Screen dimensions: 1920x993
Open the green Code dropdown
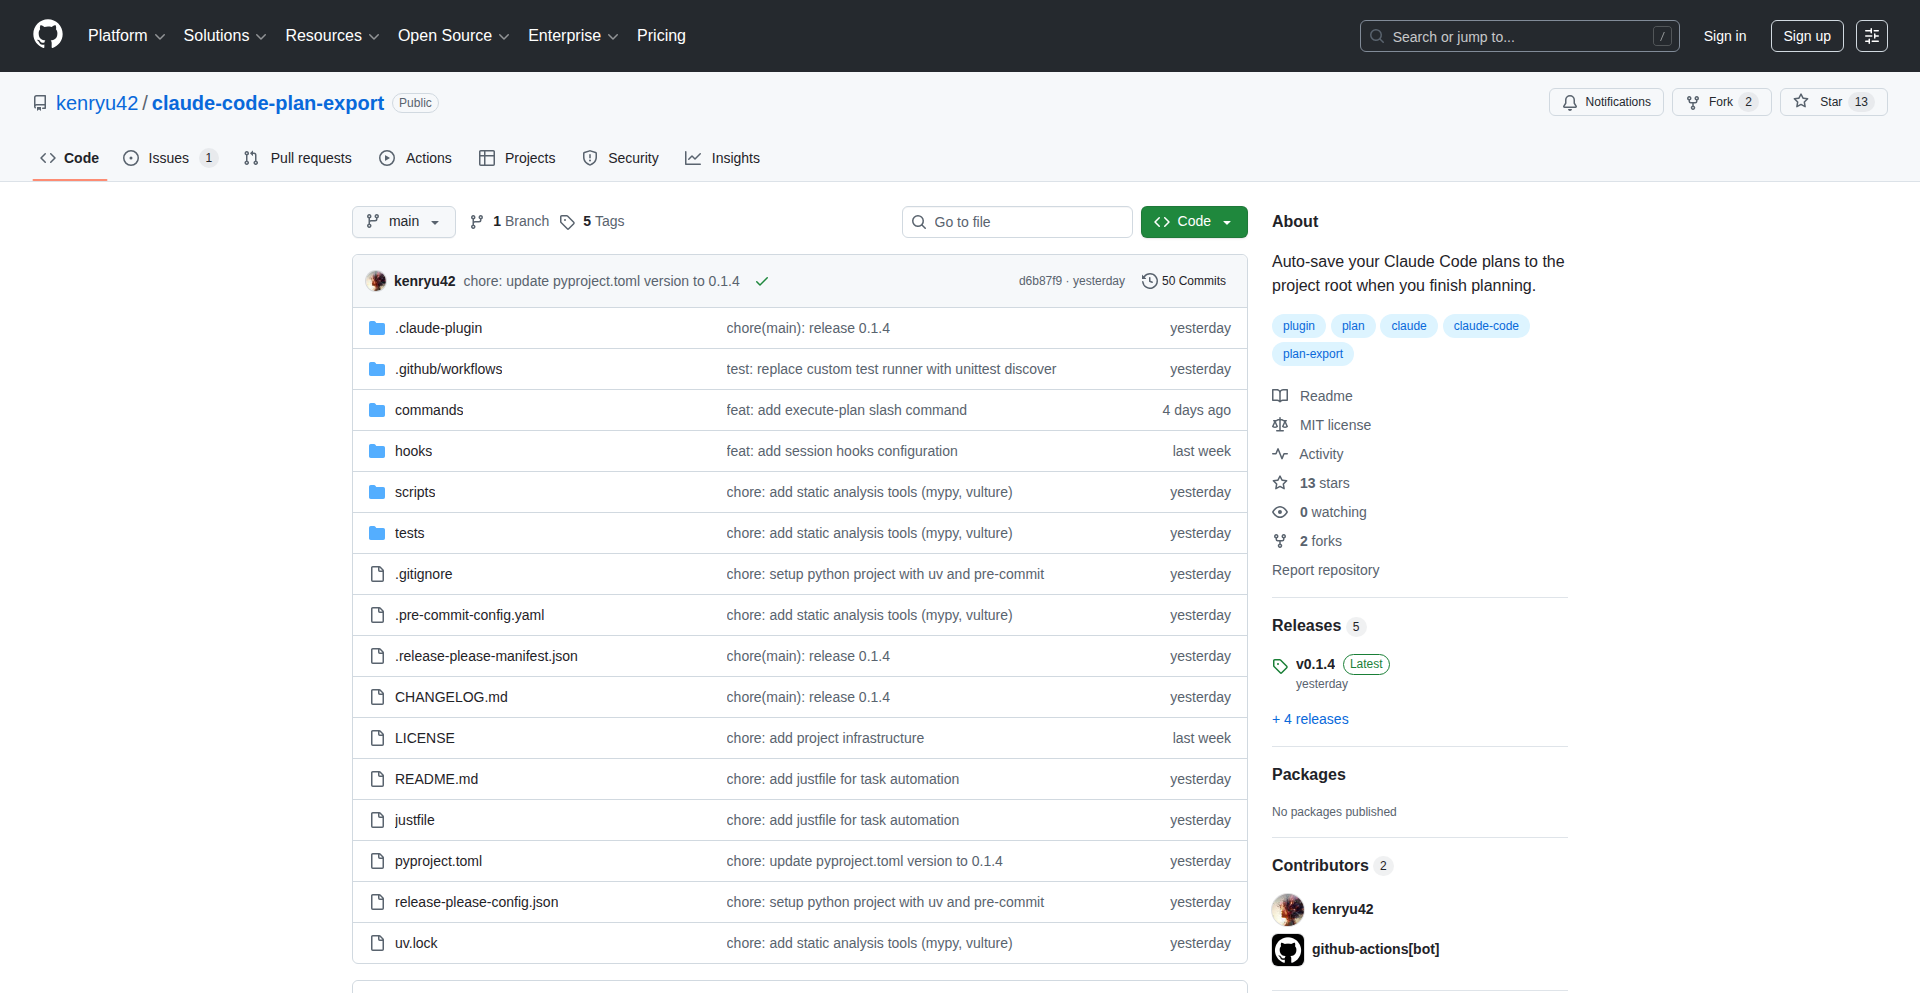point(1193,222)
